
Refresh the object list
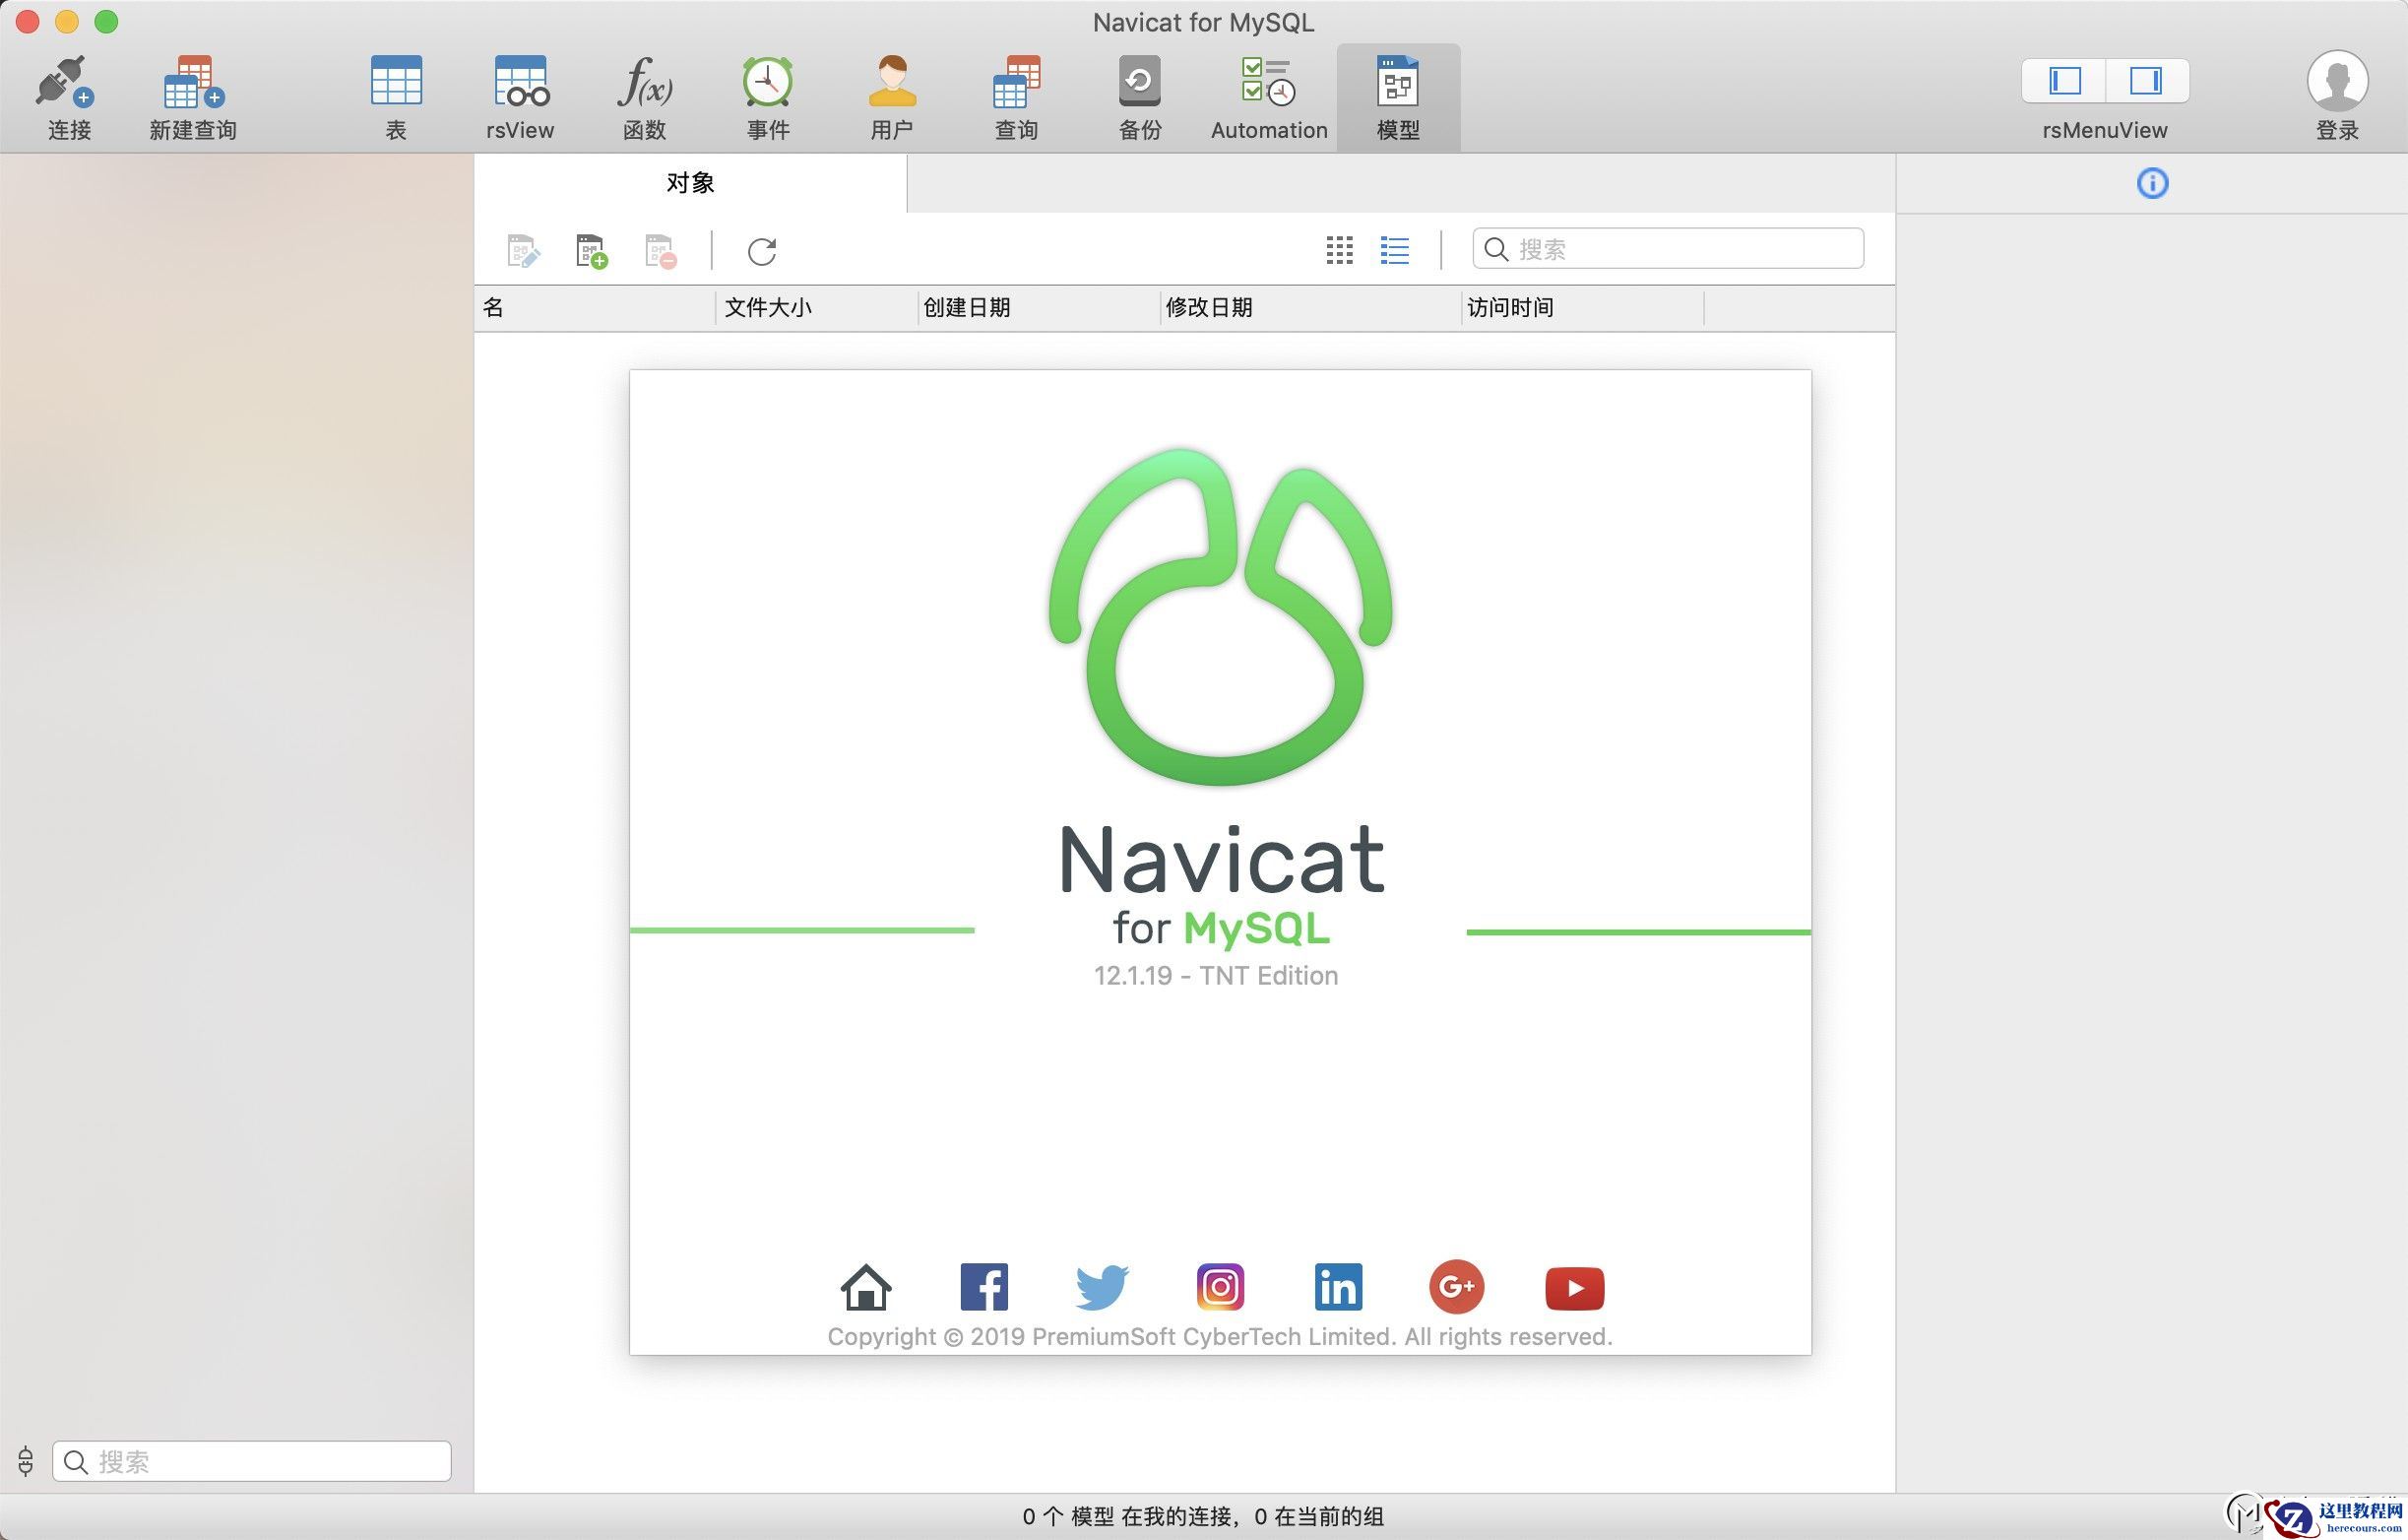(762, 251)
